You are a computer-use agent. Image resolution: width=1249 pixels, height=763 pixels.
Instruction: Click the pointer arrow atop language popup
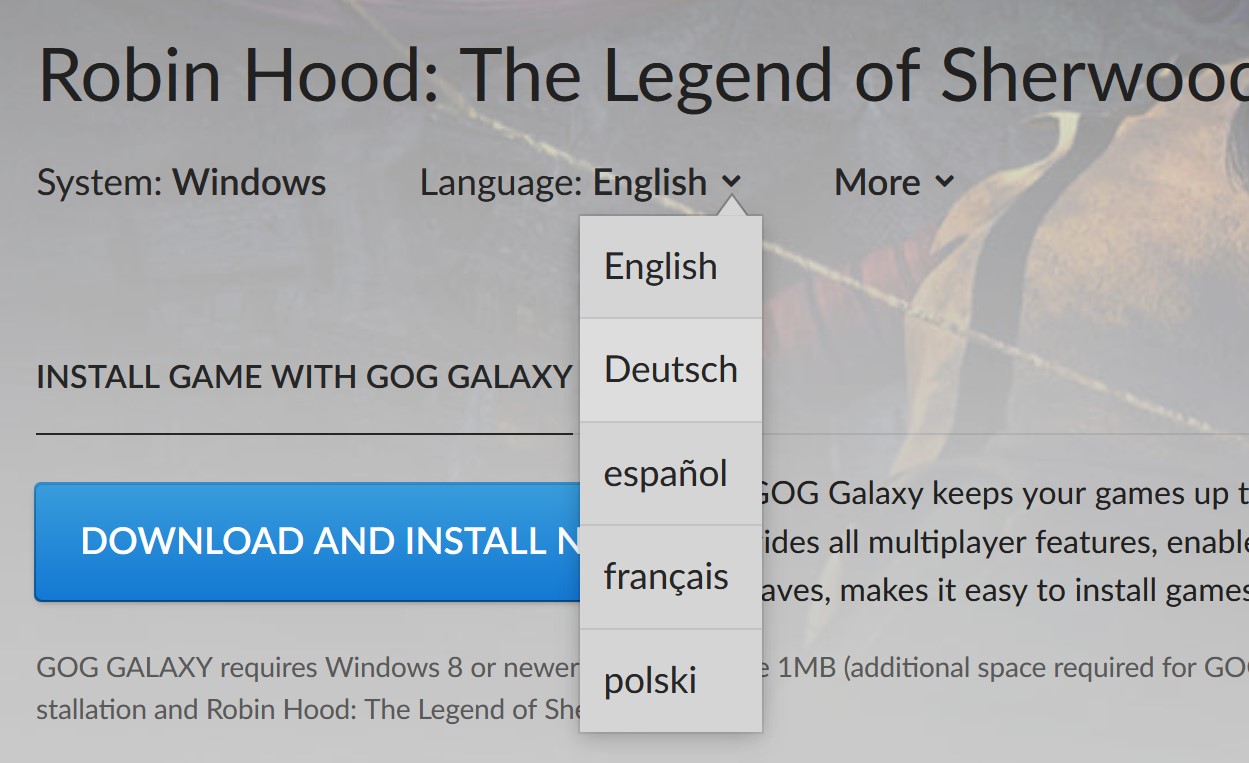pyautogui.click(x=732, y=206)
